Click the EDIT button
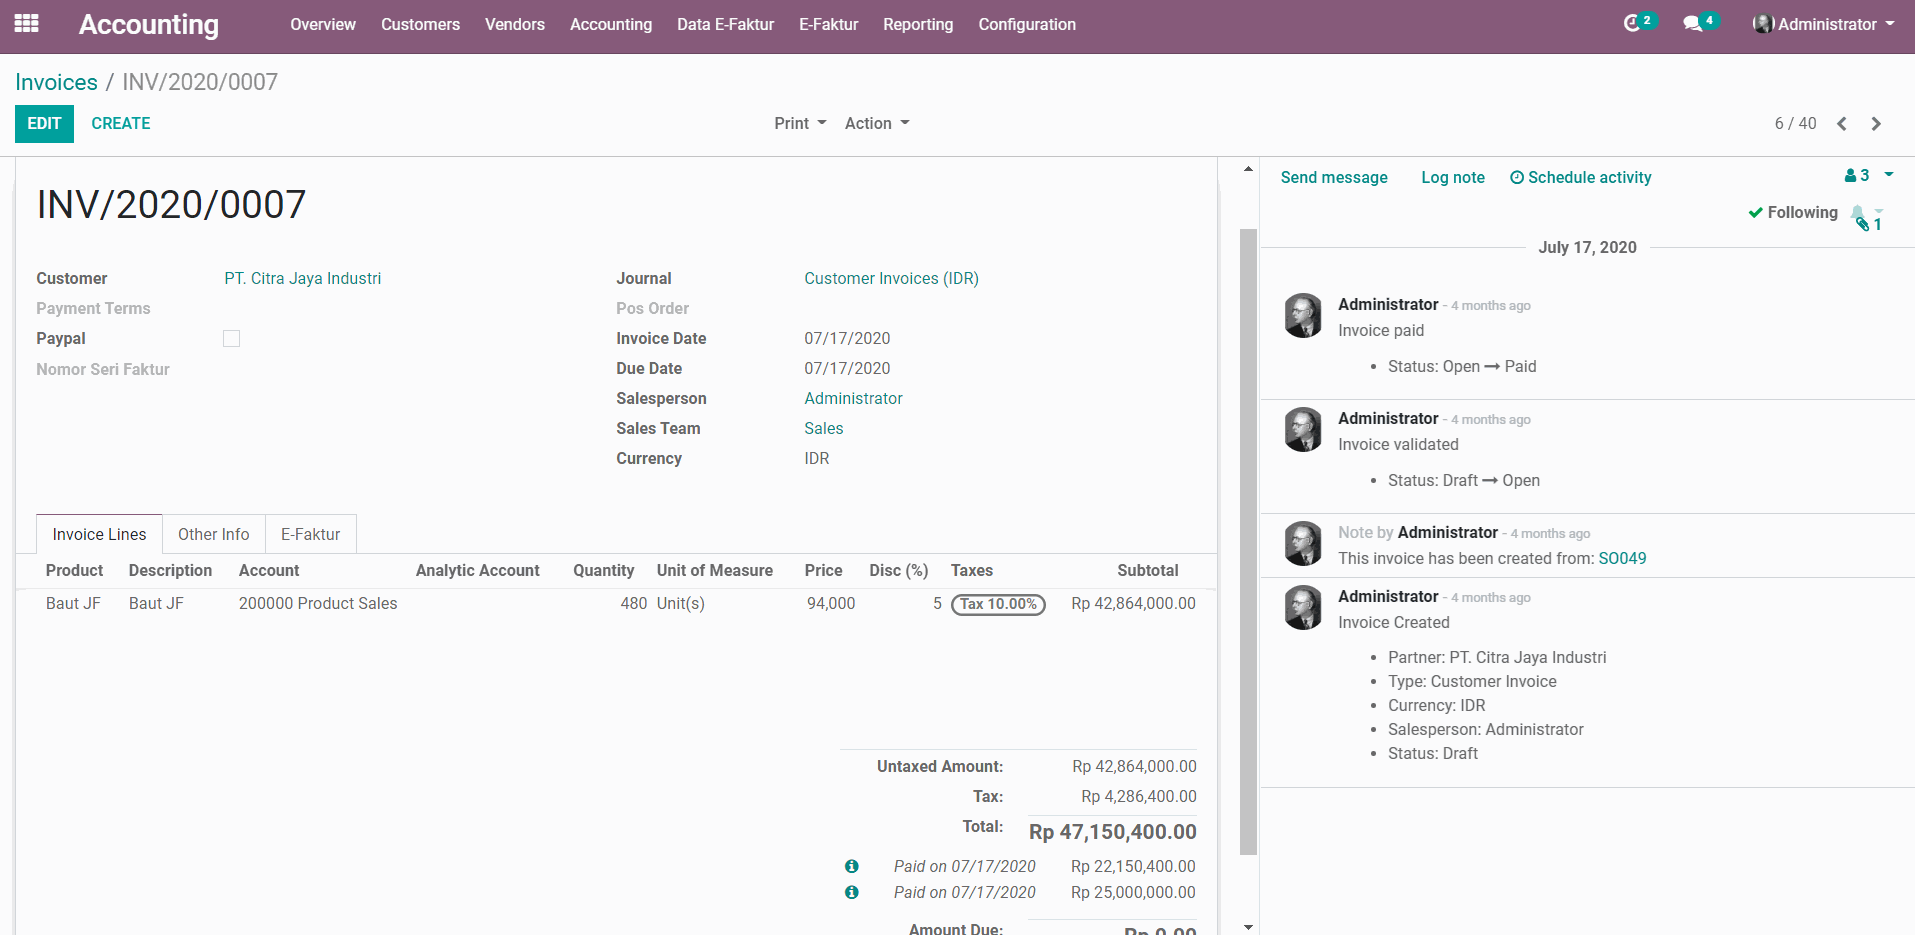This screenshot has width=1915, height=935. tap(44, 124)
